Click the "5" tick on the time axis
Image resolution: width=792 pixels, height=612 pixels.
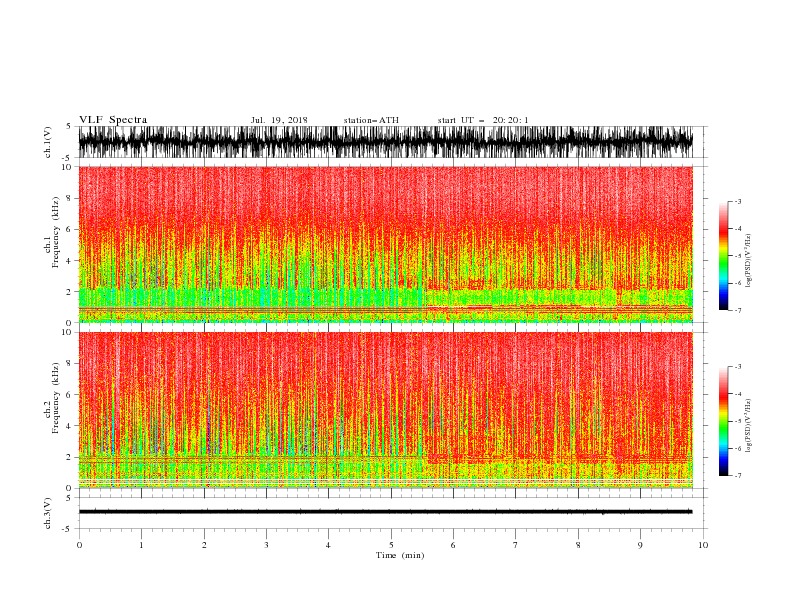tap(391, 545)
